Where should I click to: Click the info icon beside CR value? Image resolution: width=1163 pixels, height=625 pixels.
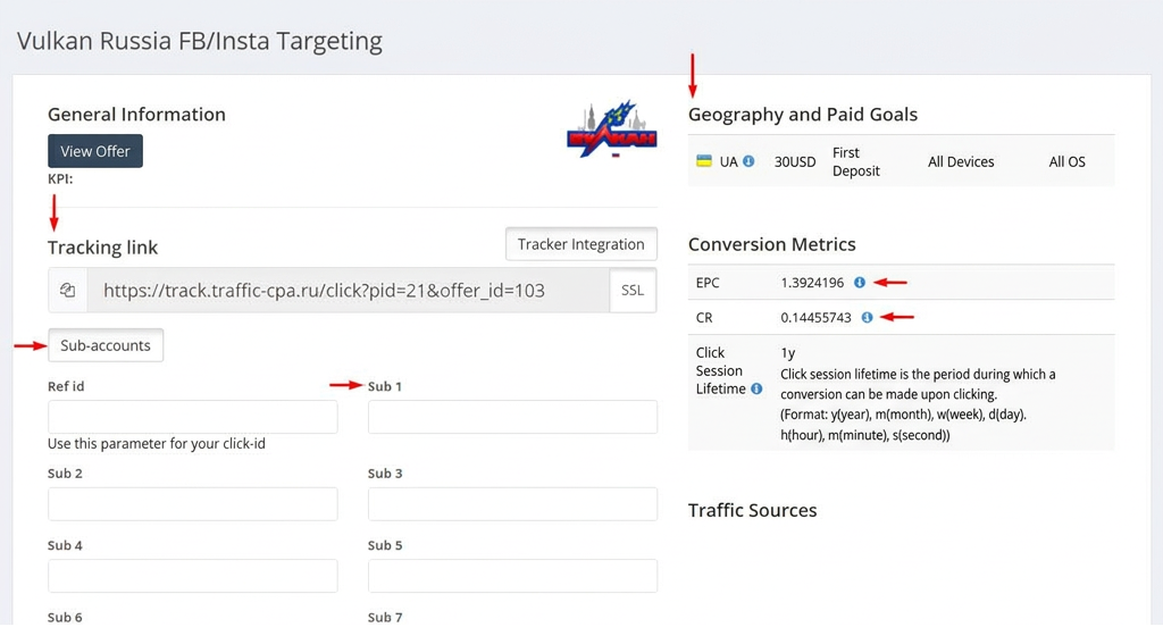(x=866, y=317)
